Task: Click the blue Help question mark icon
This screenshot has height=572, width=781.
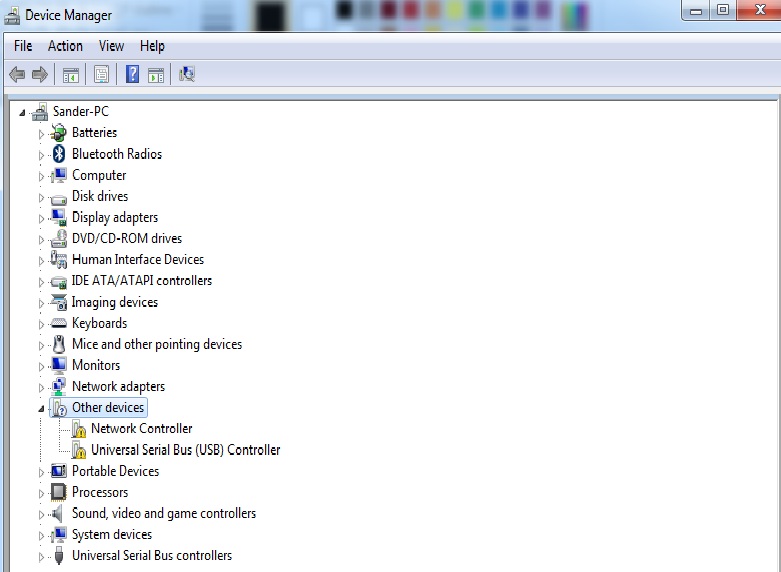Action: (132, 74)
